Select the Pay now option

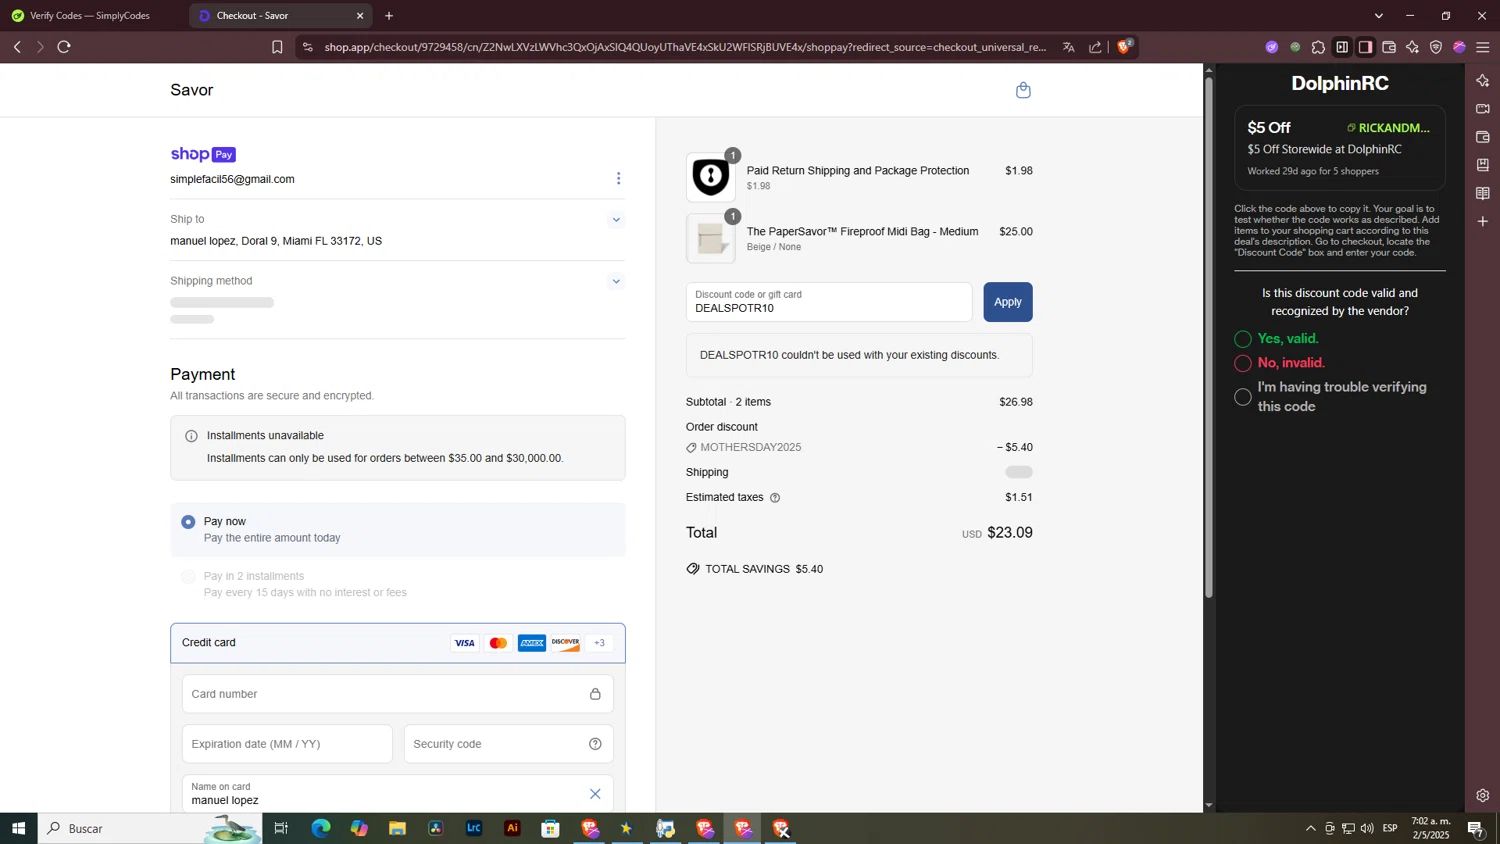188,522
